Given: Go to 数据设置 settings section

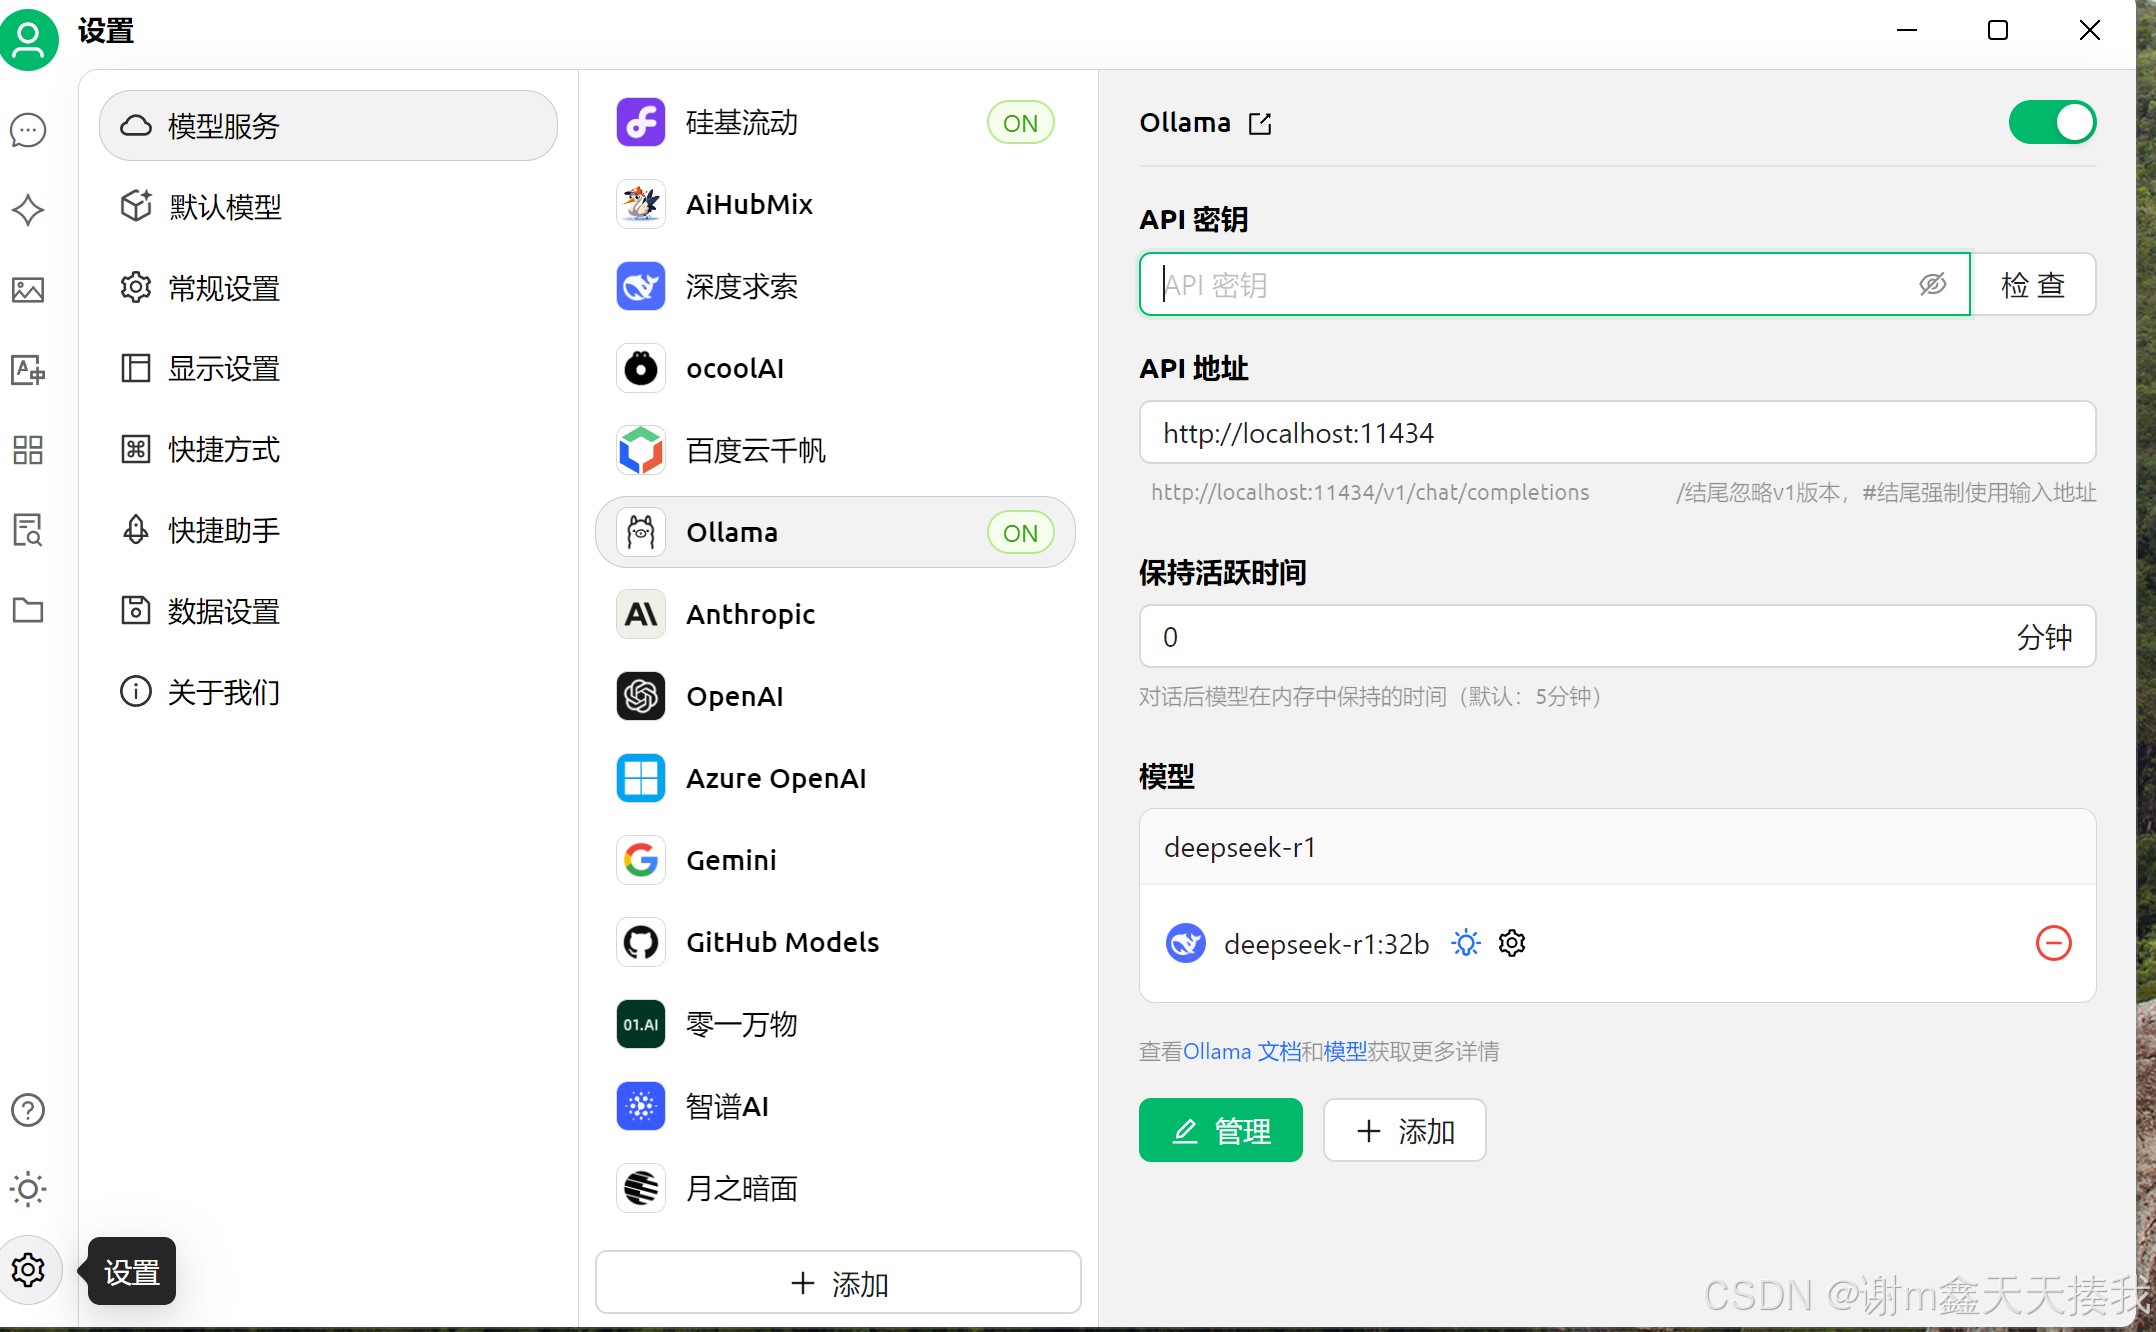Looking at the screenshot, I should point(224,611).
